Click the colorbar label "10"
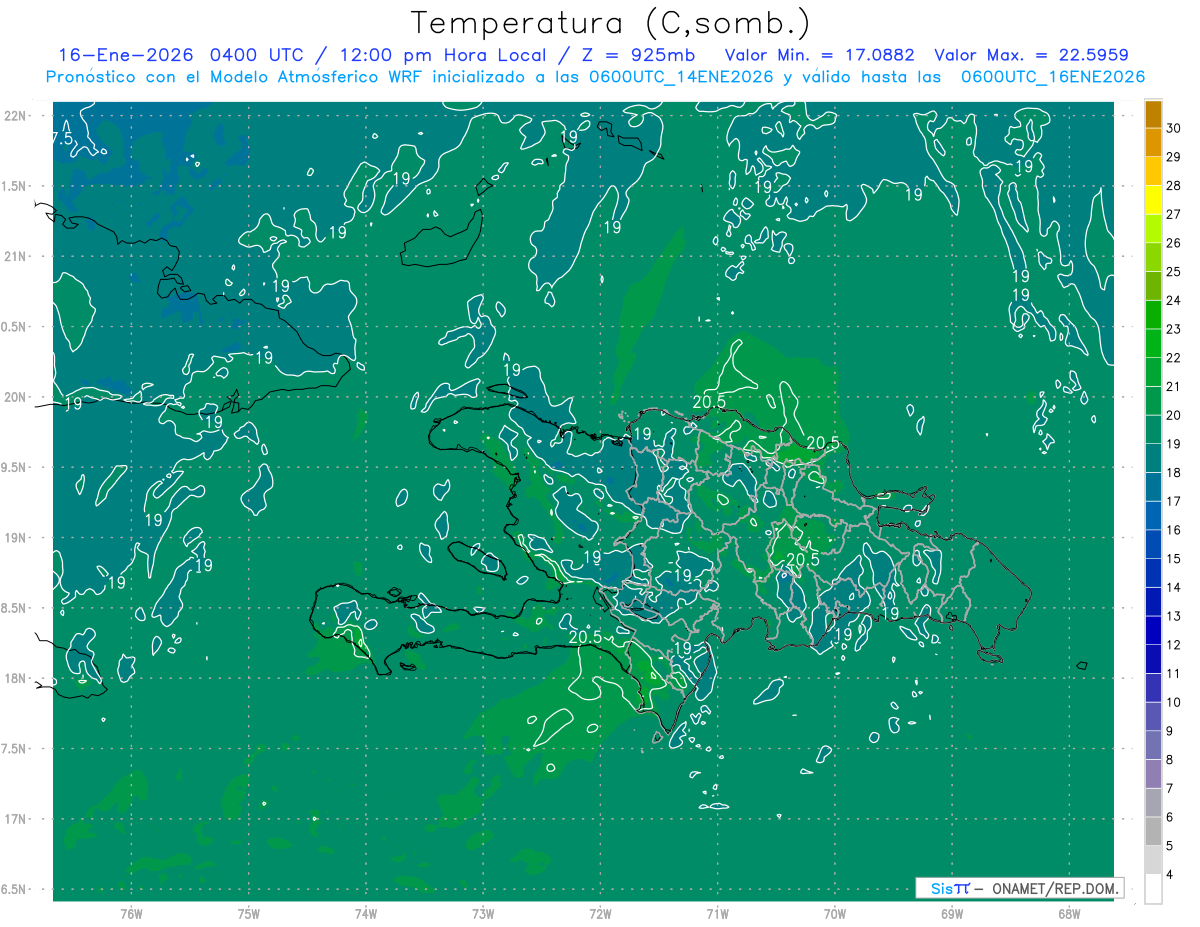The width and height of the screenshot is (1200, 927). (x=1174, y=702)
